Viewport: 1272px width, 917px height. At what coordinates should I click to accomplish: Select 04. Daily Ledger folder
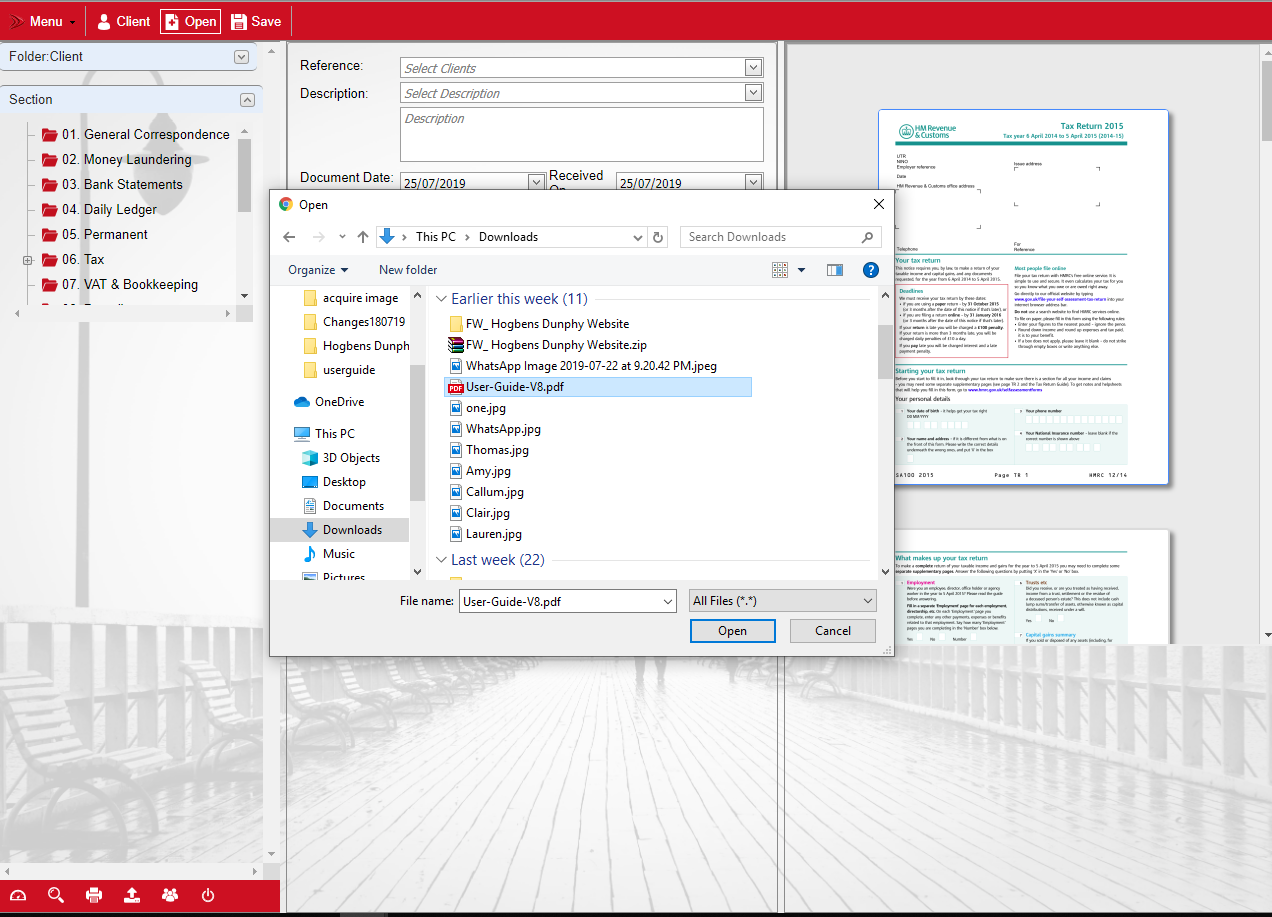tap(99, 209)
